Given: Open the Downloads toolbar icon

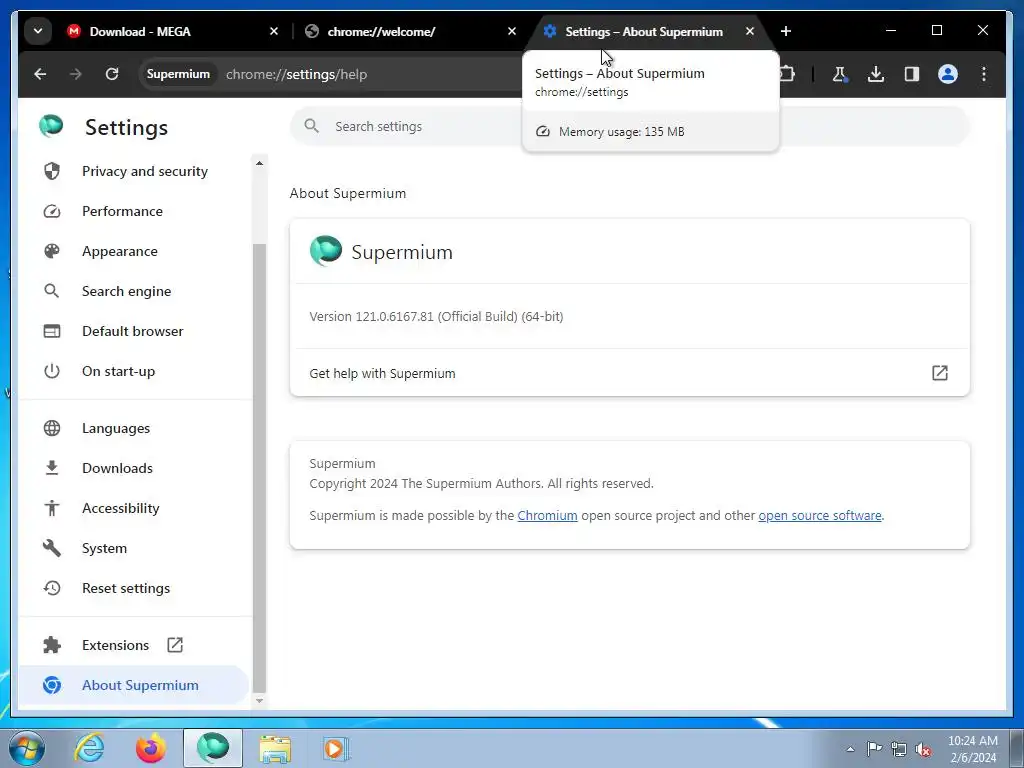Looking at the screenshot, I should (876, 74).
